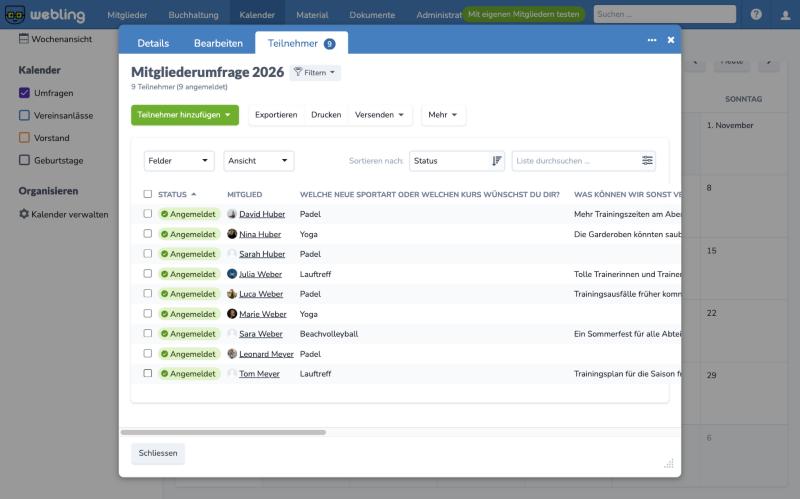Open Sara Weber member link
This screenshot has width=800, height=499.
click(261, 334)
